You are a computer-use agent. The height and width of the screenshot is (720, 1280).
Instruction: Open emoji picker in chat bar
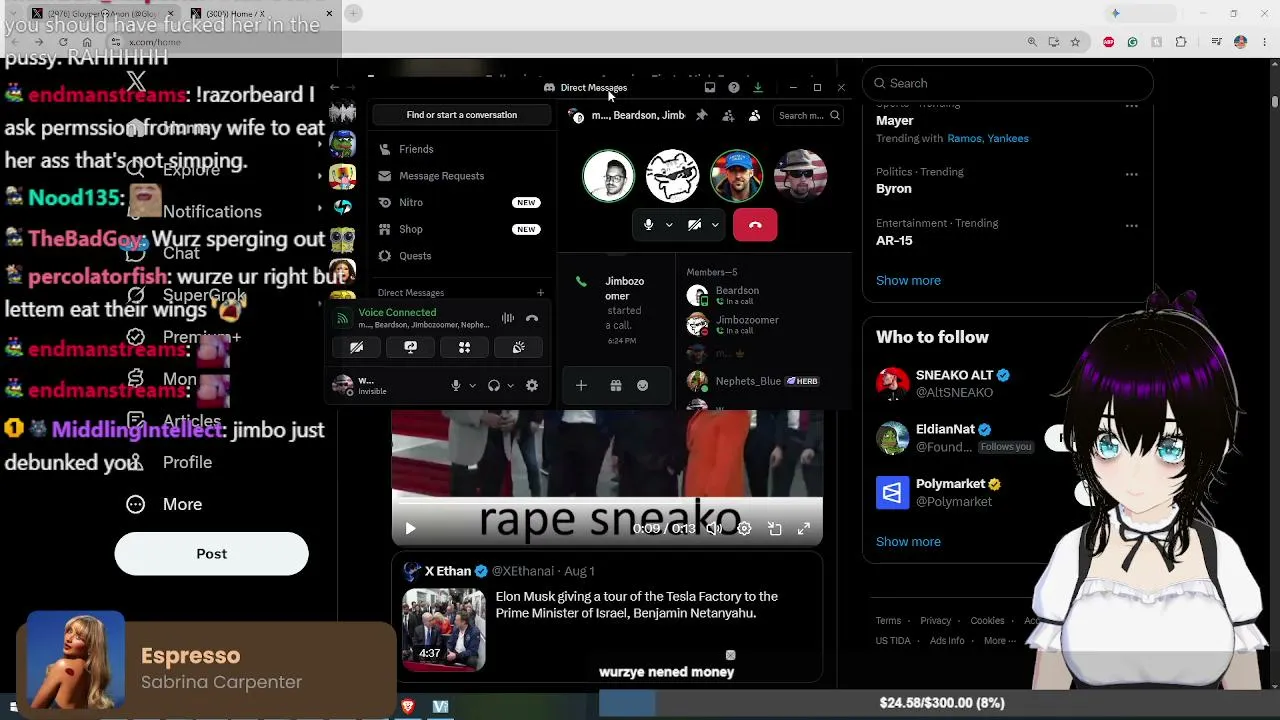tap(642, 386)
